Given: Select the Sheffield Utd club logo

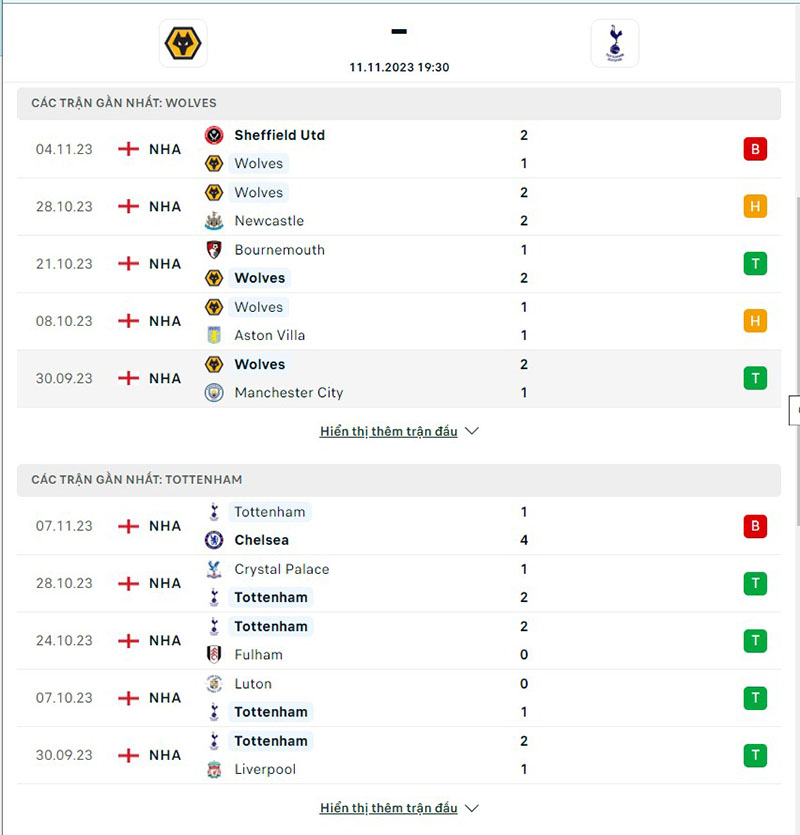Looking at the screenshot, I should tap(214, 135).
